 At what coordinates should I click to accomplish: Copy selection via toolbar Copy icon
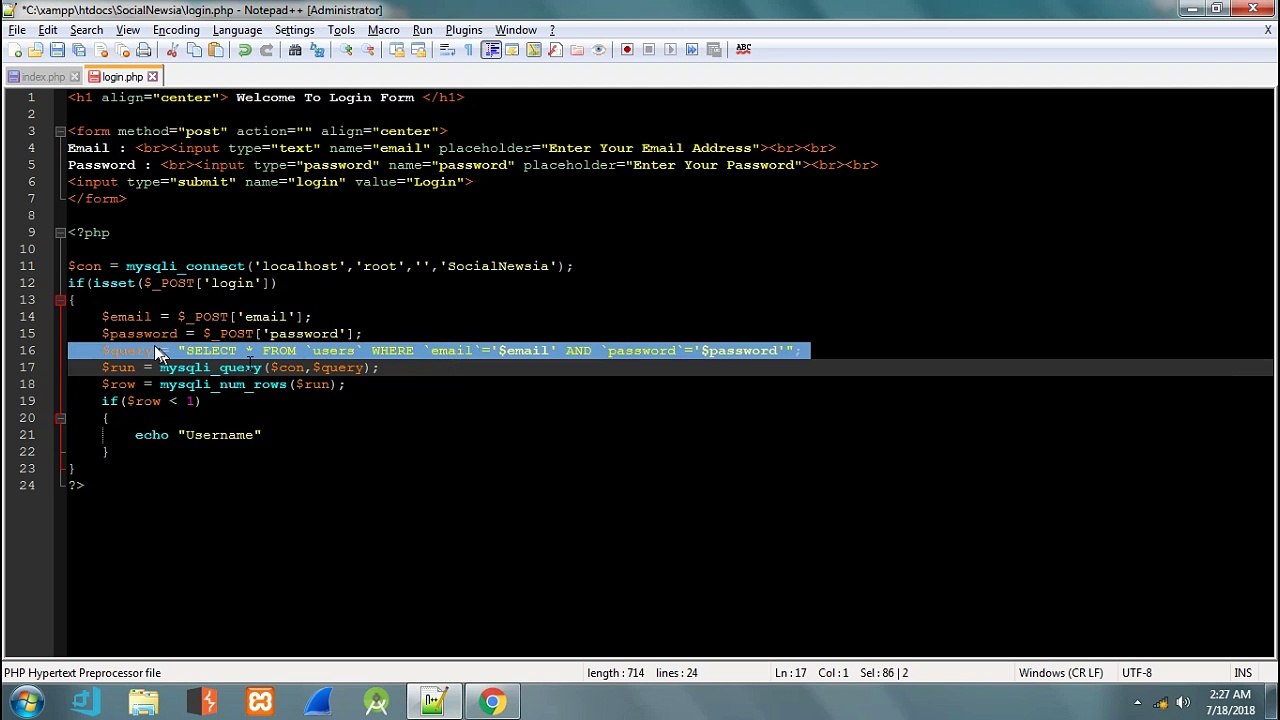pyautogui.click(x=194, y=49)
